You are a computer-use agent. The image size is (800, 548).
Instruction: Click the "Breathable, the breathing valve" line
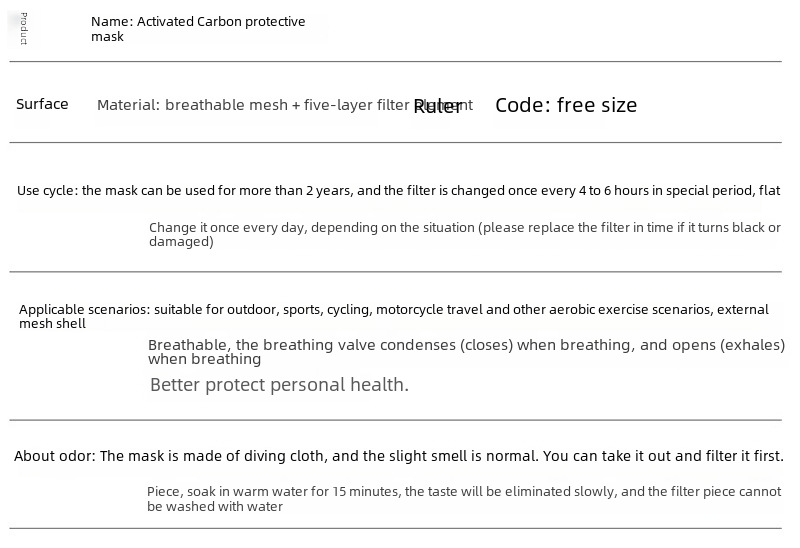point(466,345)
